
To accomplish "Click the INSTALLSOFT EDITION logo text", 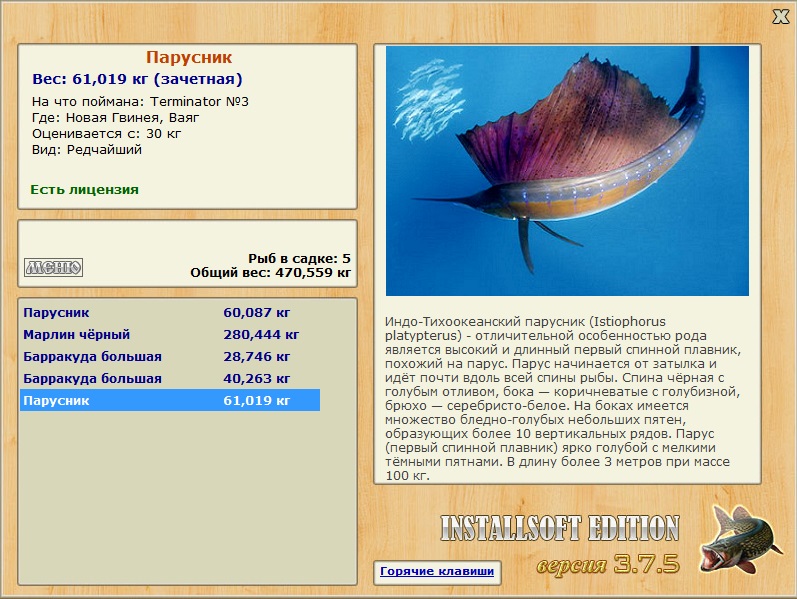I will 559,528.
